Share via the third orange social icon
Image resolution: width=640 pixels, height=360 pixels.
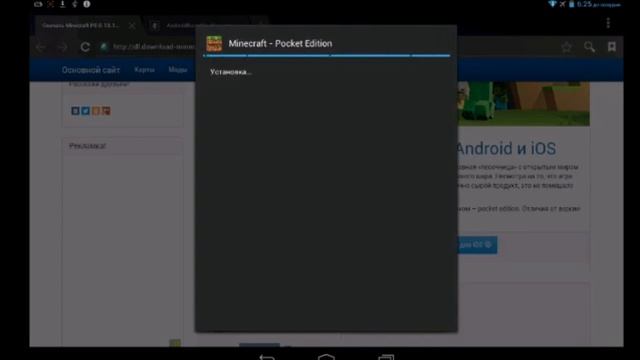click(96, 111)
